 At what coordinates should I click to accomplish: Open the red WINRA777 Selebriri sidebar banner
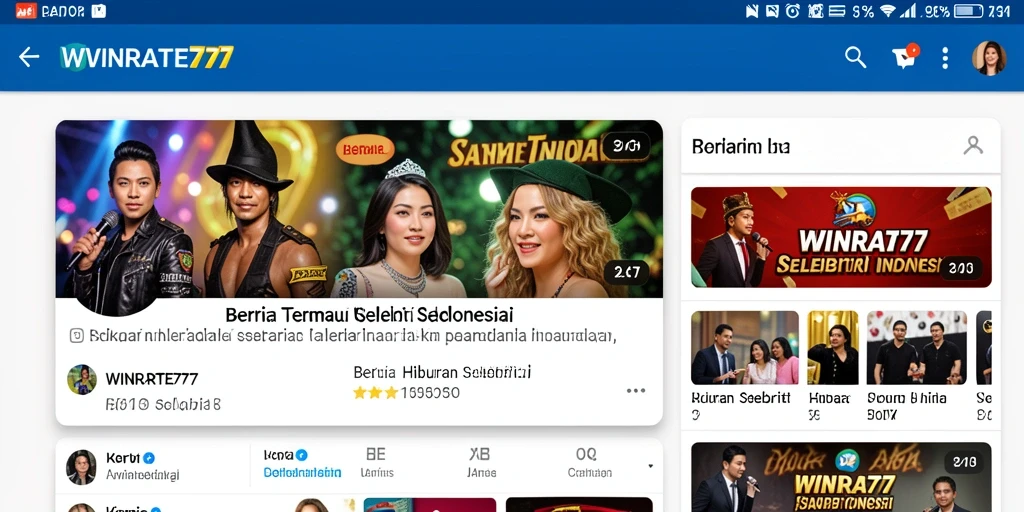point(841,237)
